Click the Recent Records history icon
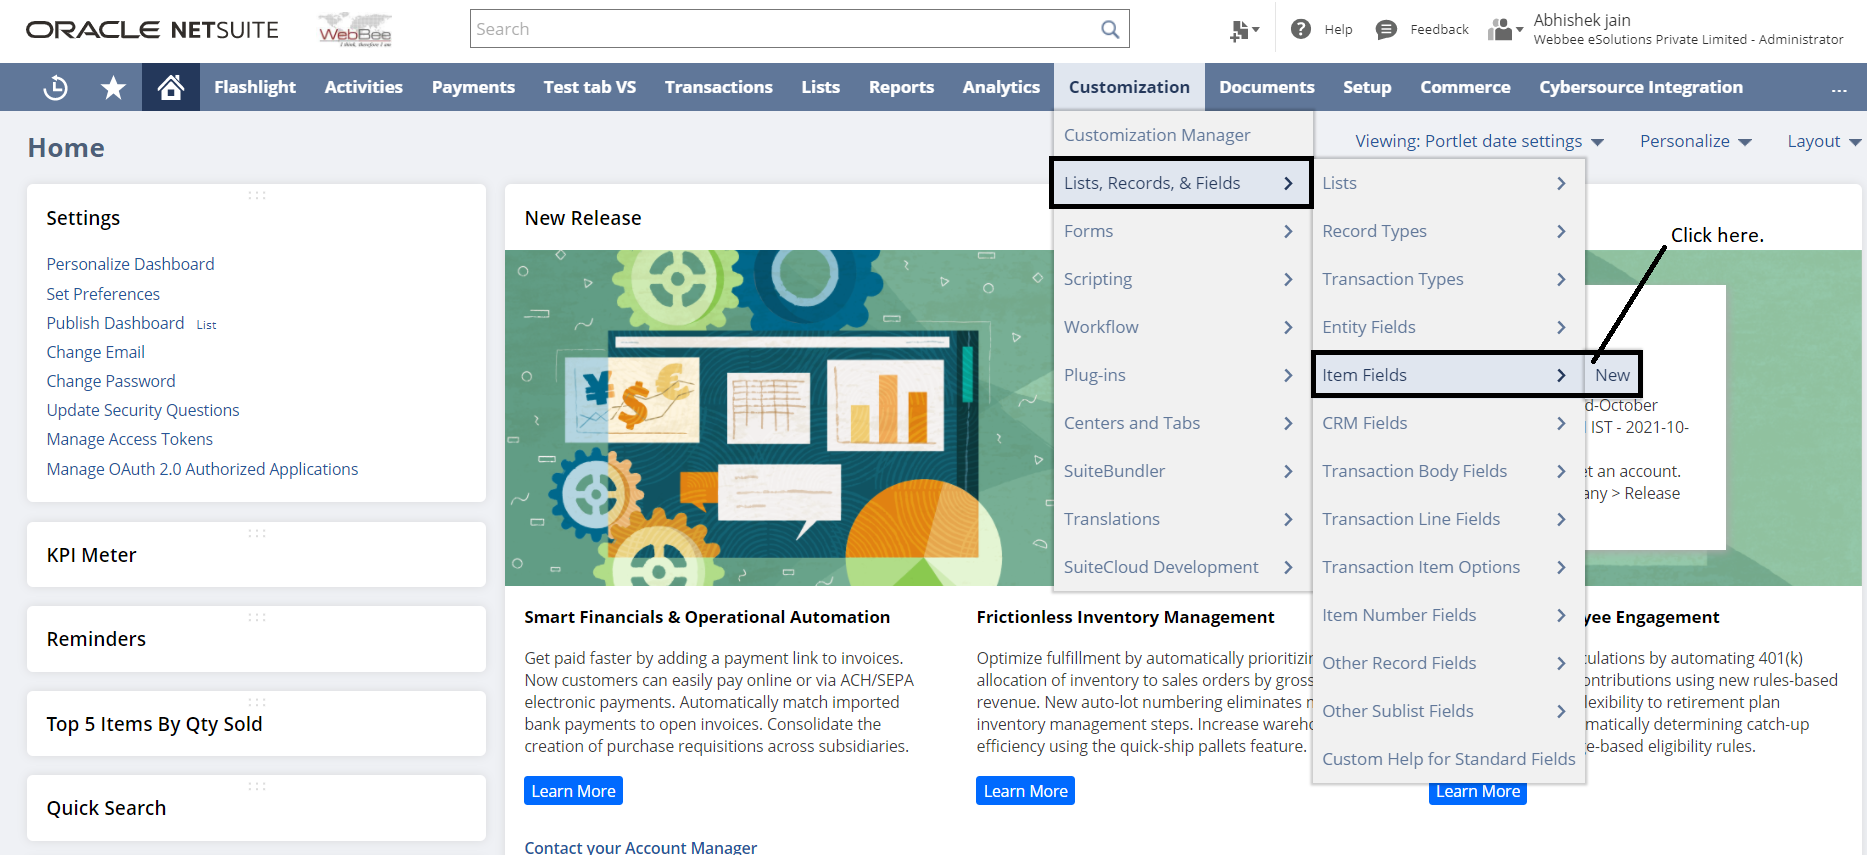 [x=56, y=88]
